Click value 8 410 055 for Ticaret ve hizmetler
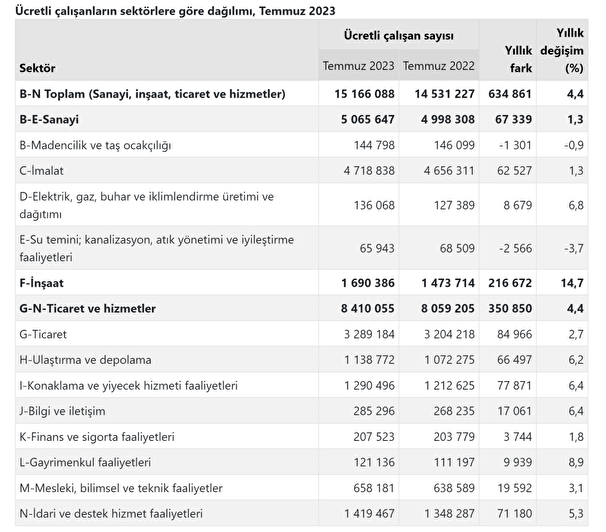 coord(368,308)
